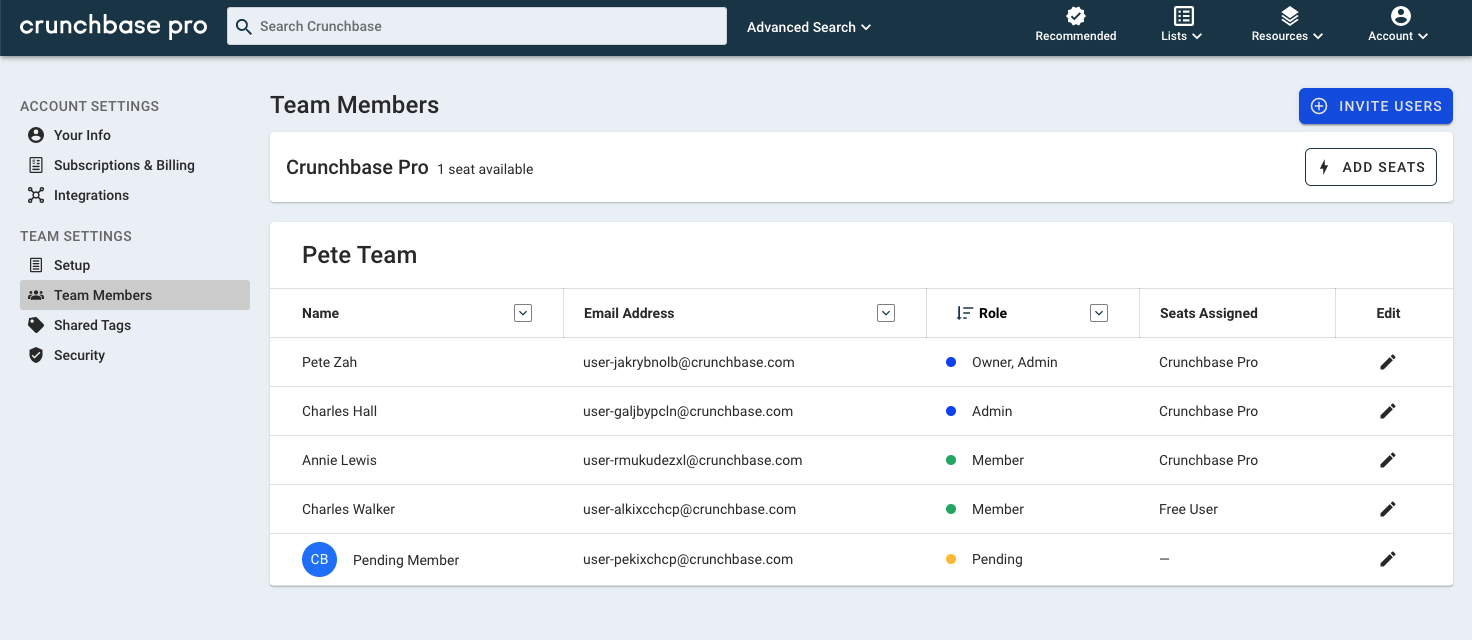Click the CB avatar circle
Screen dimensions: 1472x640
[319, 559]
